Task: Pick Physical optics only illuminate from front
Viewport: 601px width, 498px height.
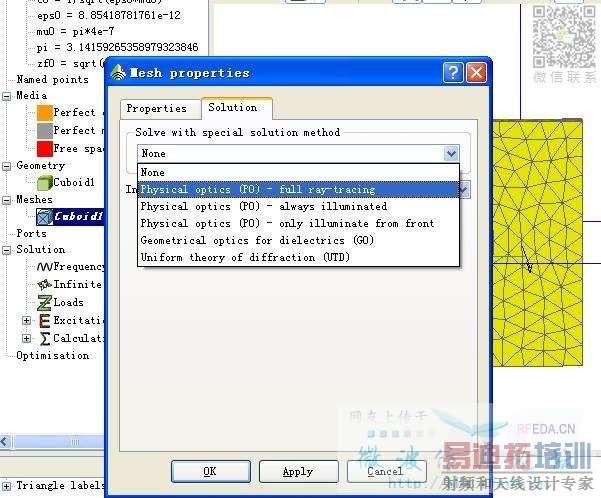Action: (x=298, y=224)
